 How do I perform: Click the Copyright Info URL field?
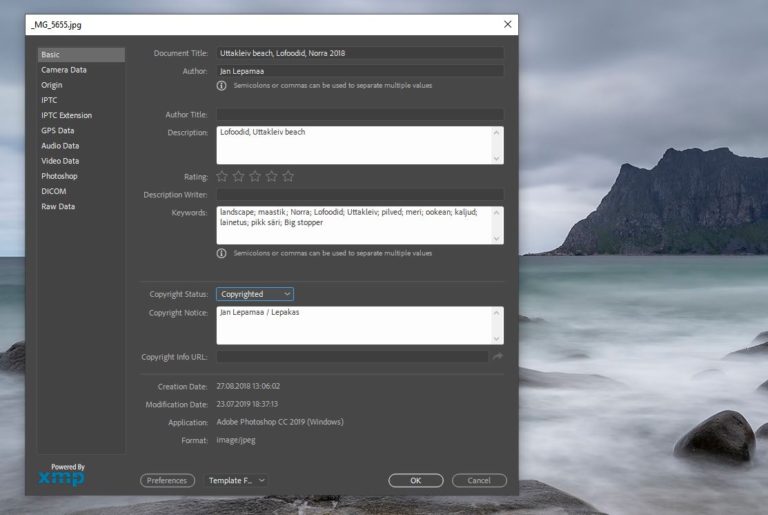click(352, 356)
